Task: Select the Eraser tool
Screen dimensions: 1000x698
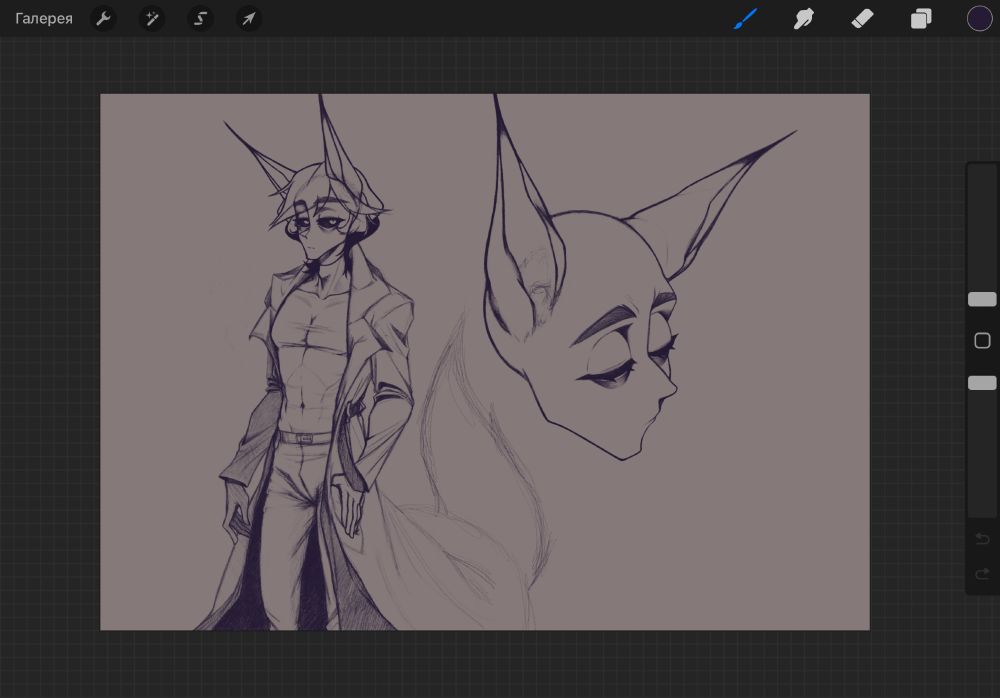Action: [x=862, y=19]
